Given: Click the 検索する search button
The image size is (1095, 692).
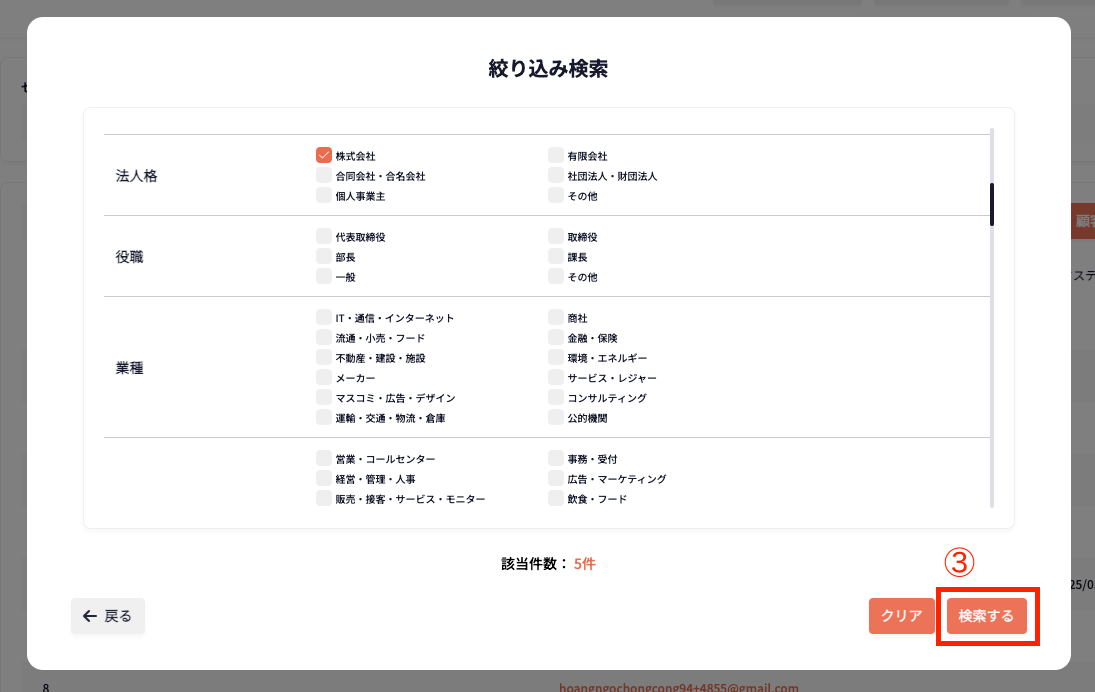Looking at the screenshot, I should click(986, 616).
